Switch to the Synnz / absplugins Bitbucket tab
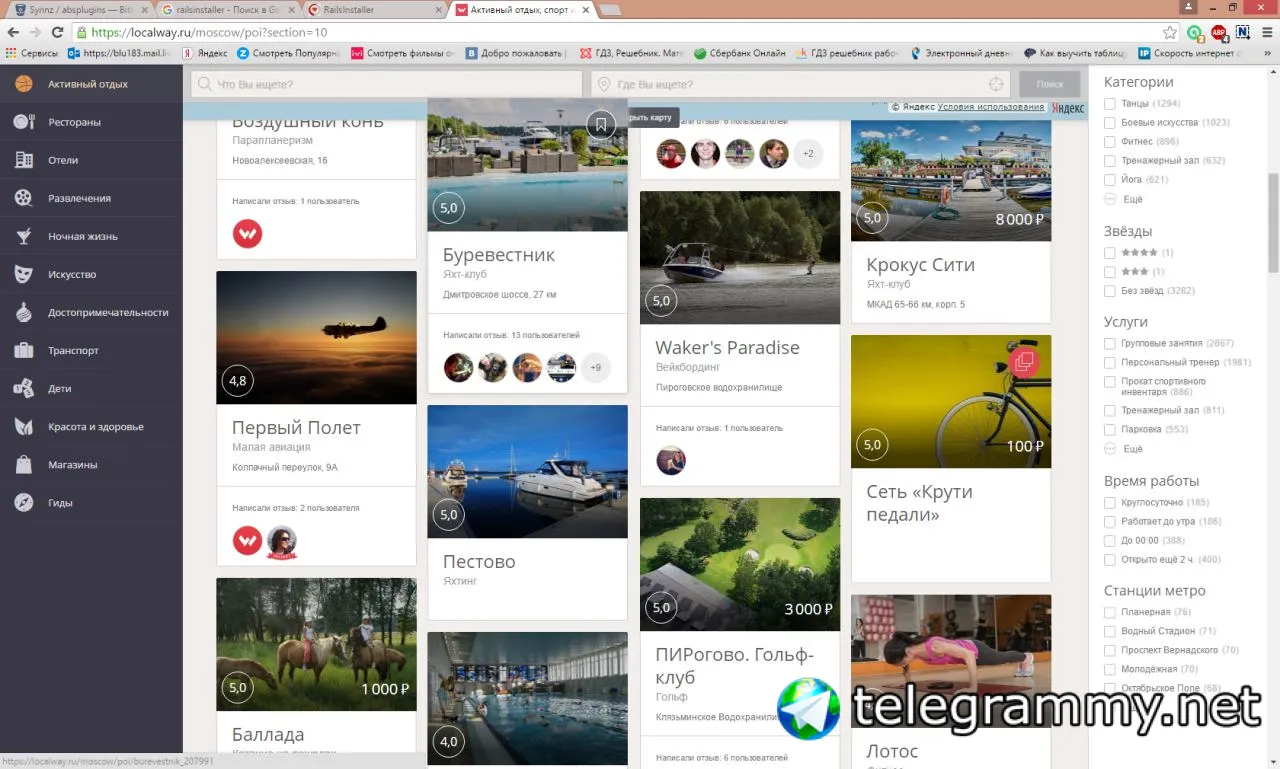1280x769 pixels. click(x=81, y=9)
